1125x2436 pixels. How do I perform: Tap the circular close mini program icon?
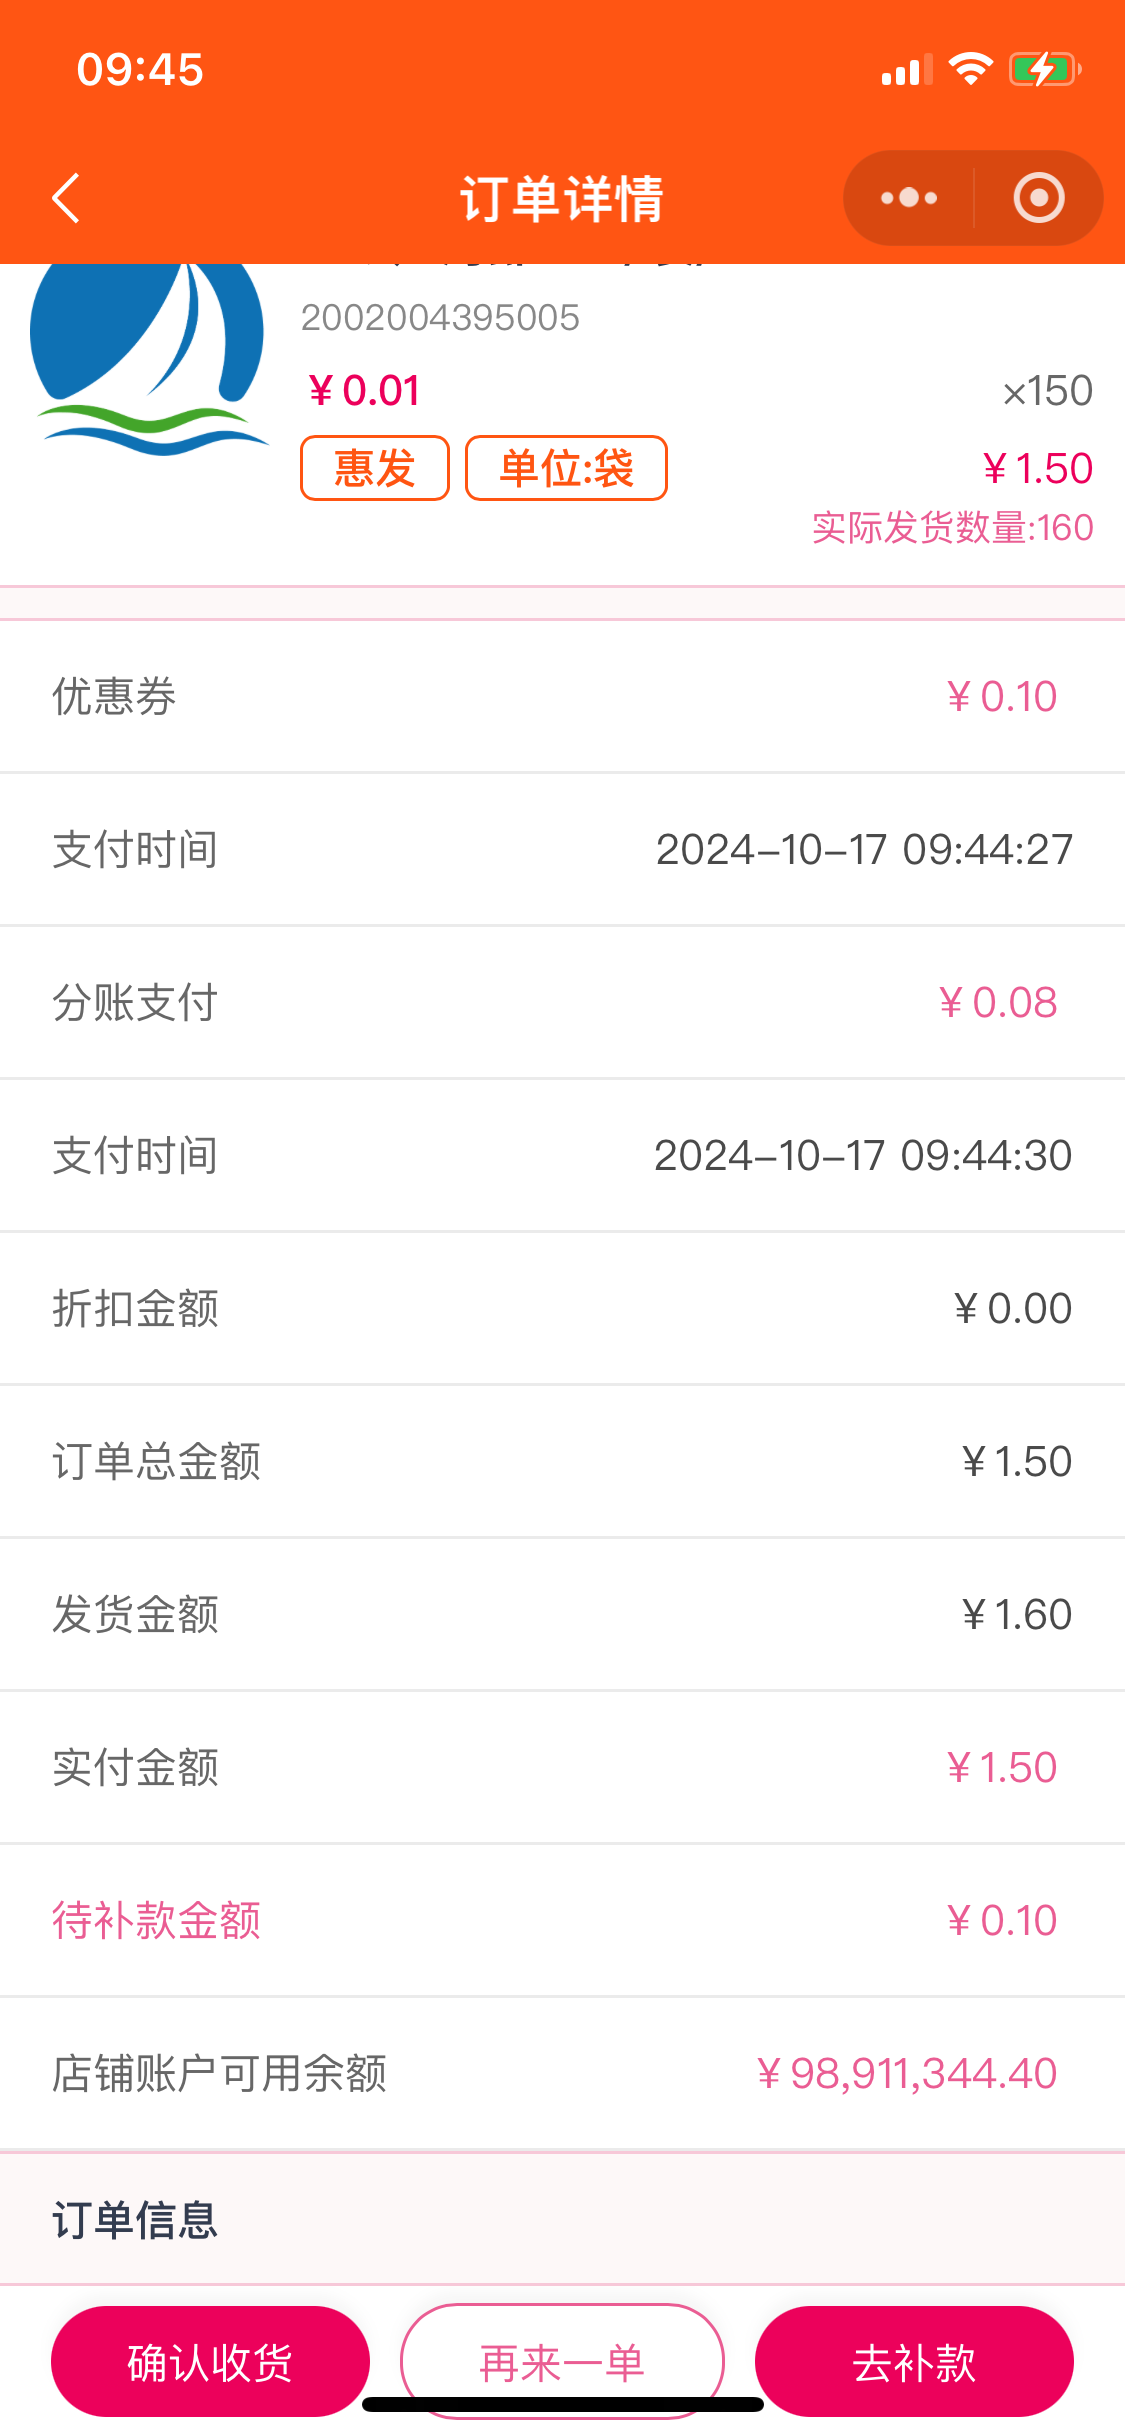tap(1038, 198)
